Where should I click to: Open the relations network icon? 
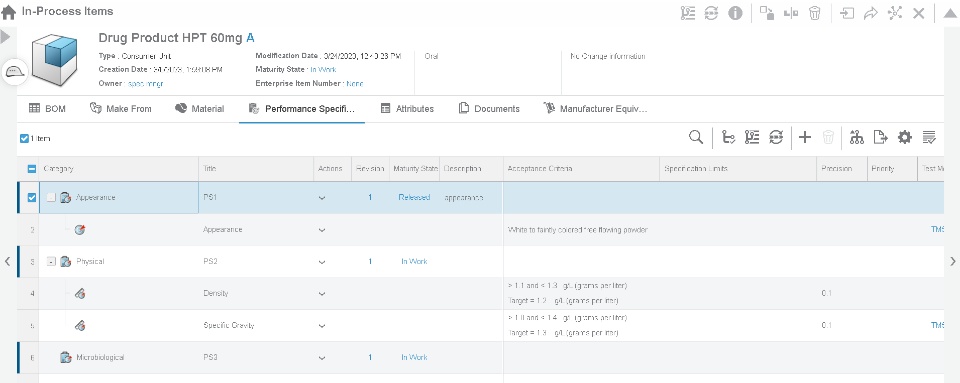pyautogui.click(x=895, y=13)
